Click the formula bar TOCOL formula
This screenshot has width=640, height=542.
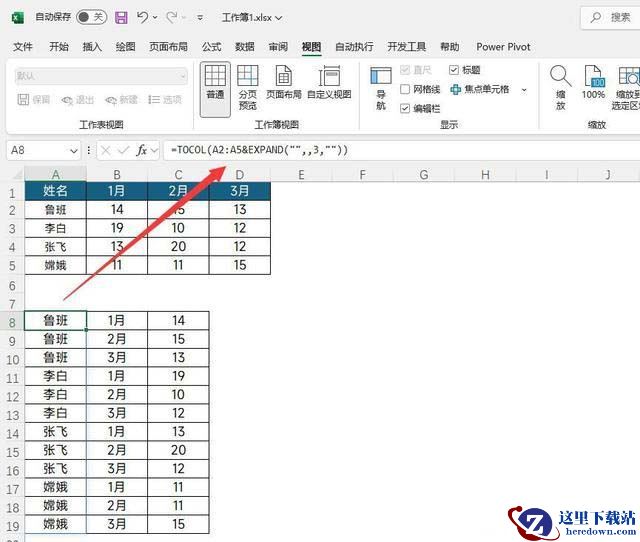click(259, 150)
